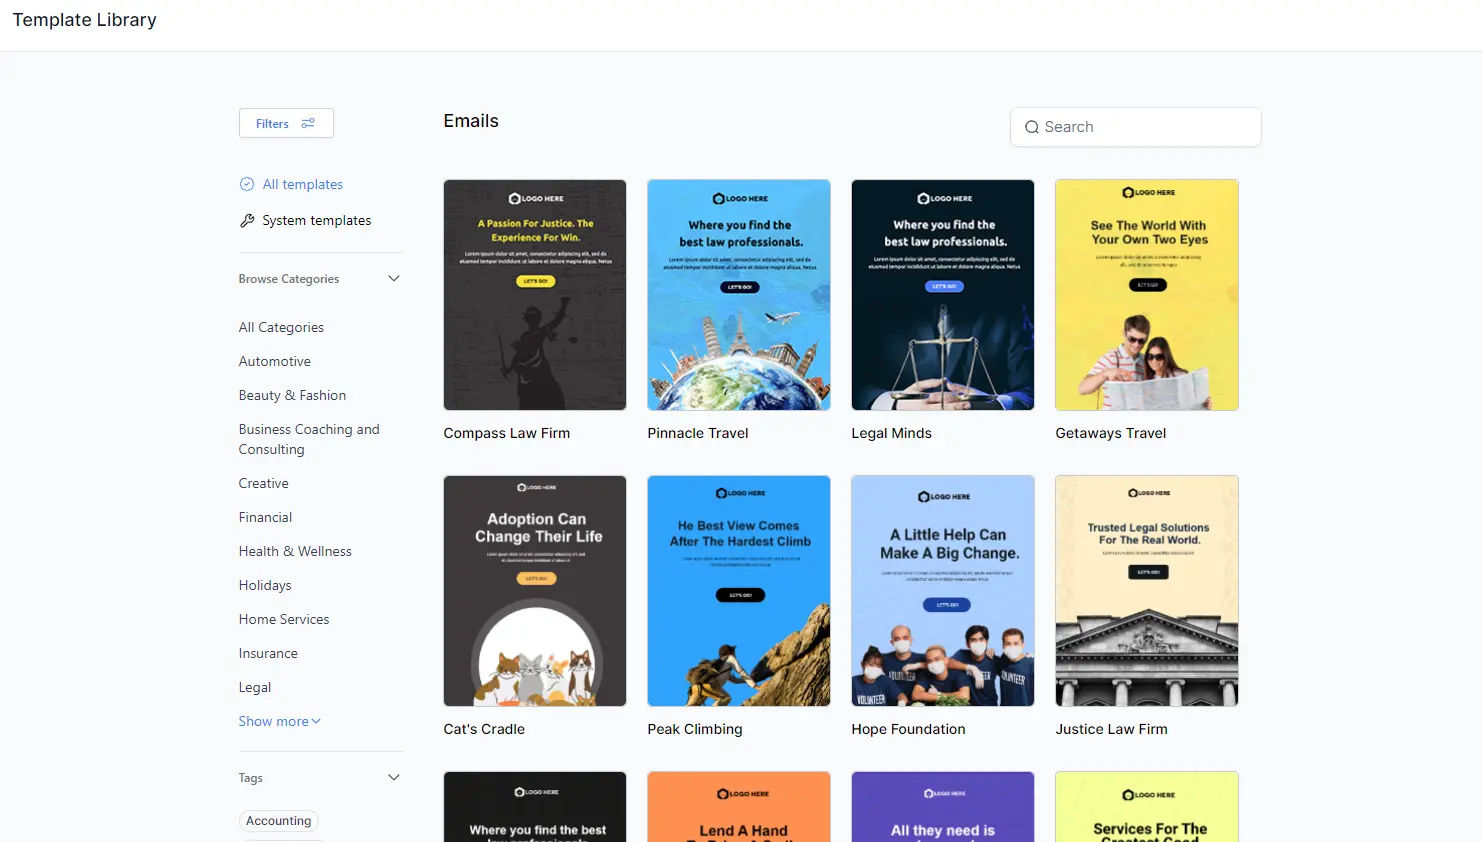This screenshot has width=1483, height=842.
Task: Select the Health & Wellness category
Action: [x=295, y=551]
